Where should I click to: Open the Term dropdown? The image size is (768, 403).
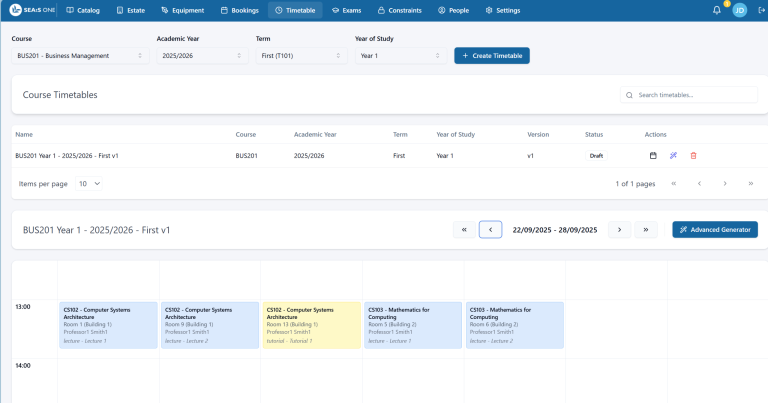(301, 56)
